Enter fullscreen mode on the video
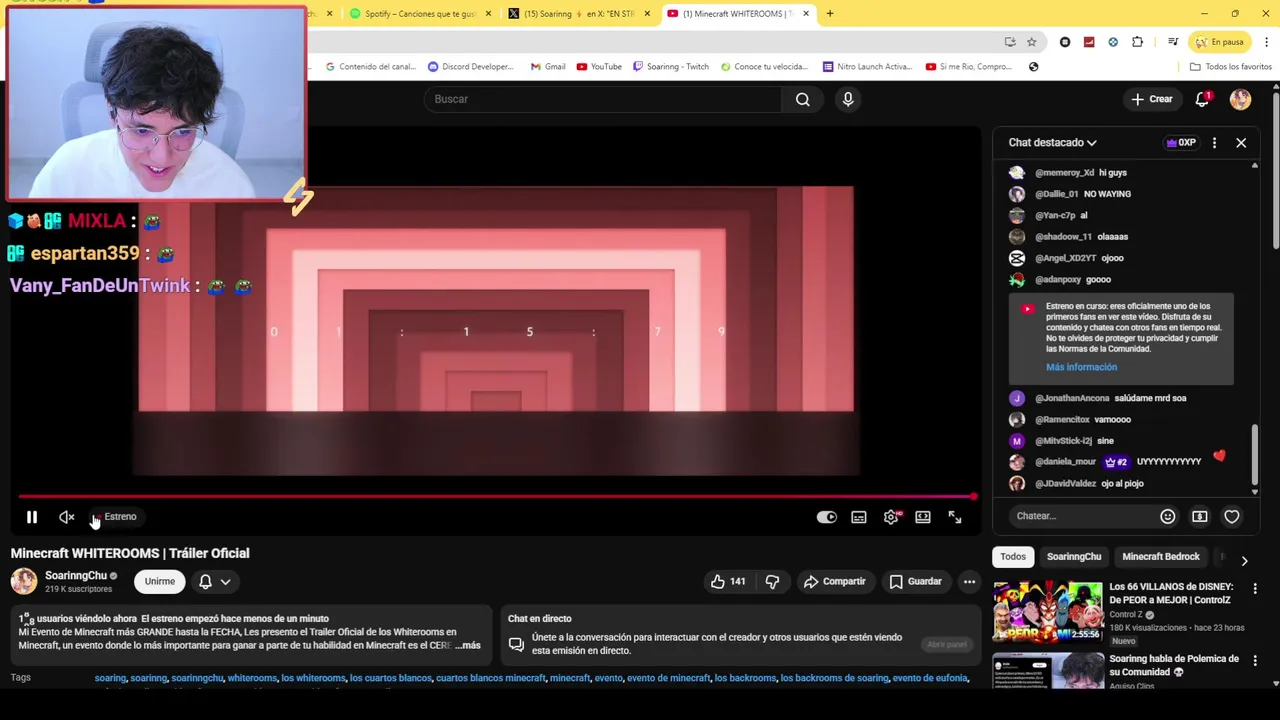 click(955, 517)
